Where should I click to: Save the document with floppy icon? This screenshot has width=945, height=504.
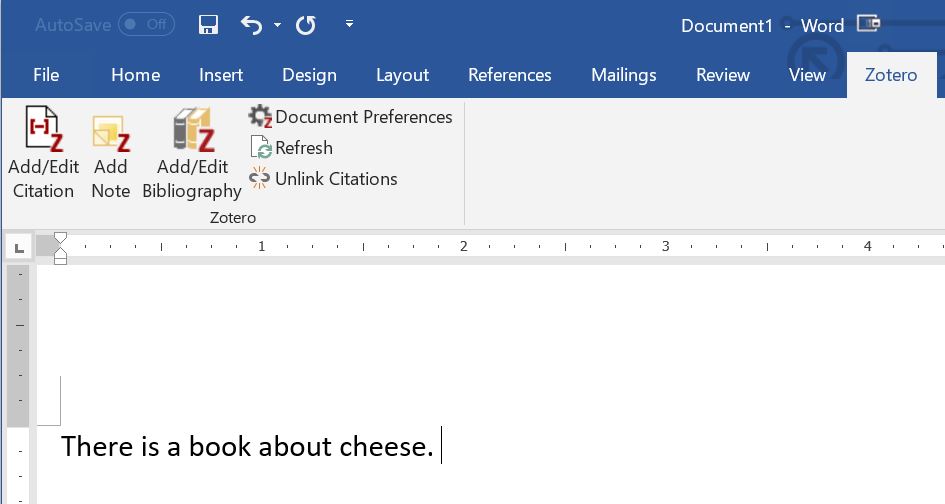tap(208, 25)
